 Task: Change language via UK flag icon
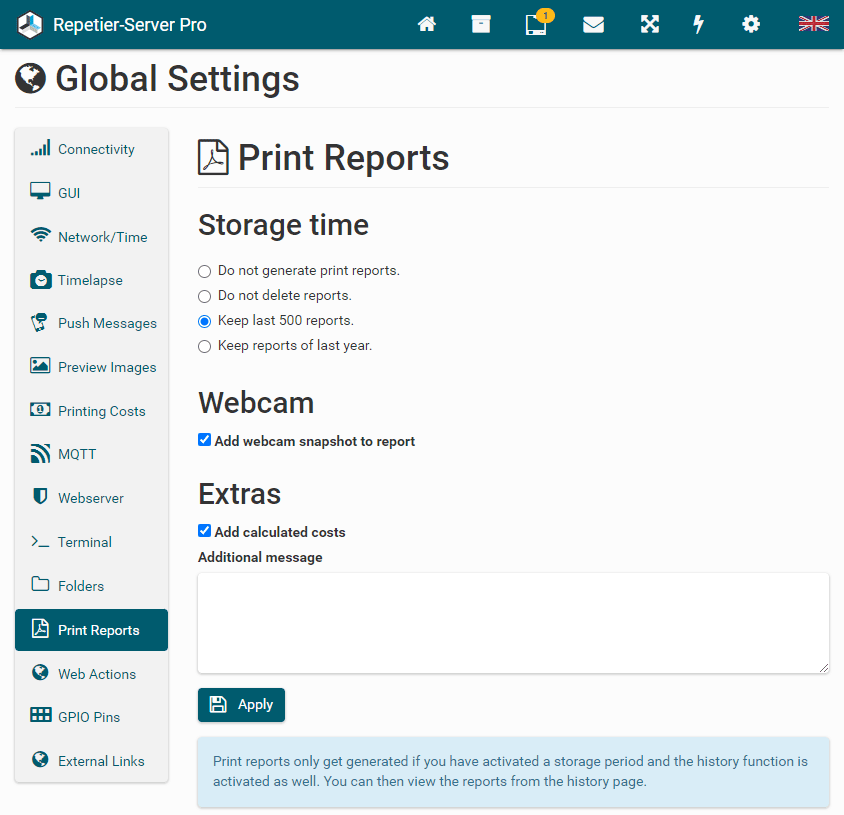pos(813,24)
